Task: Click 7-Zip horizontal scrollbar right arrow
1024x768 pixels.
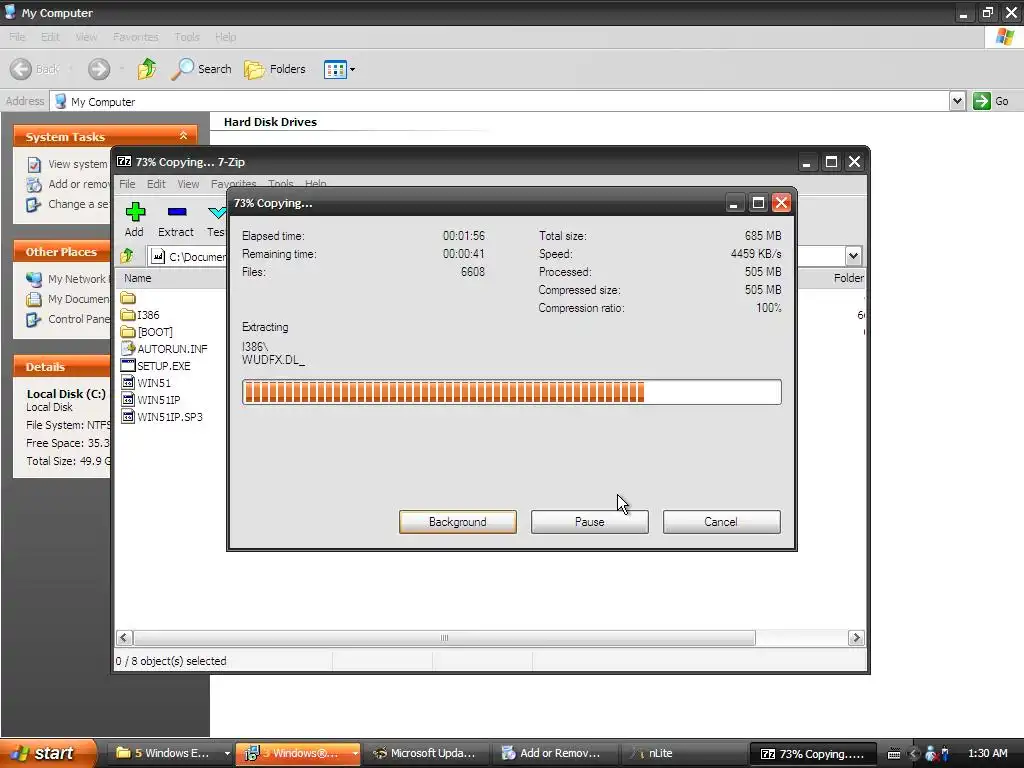Action: [x=856, y=637]
